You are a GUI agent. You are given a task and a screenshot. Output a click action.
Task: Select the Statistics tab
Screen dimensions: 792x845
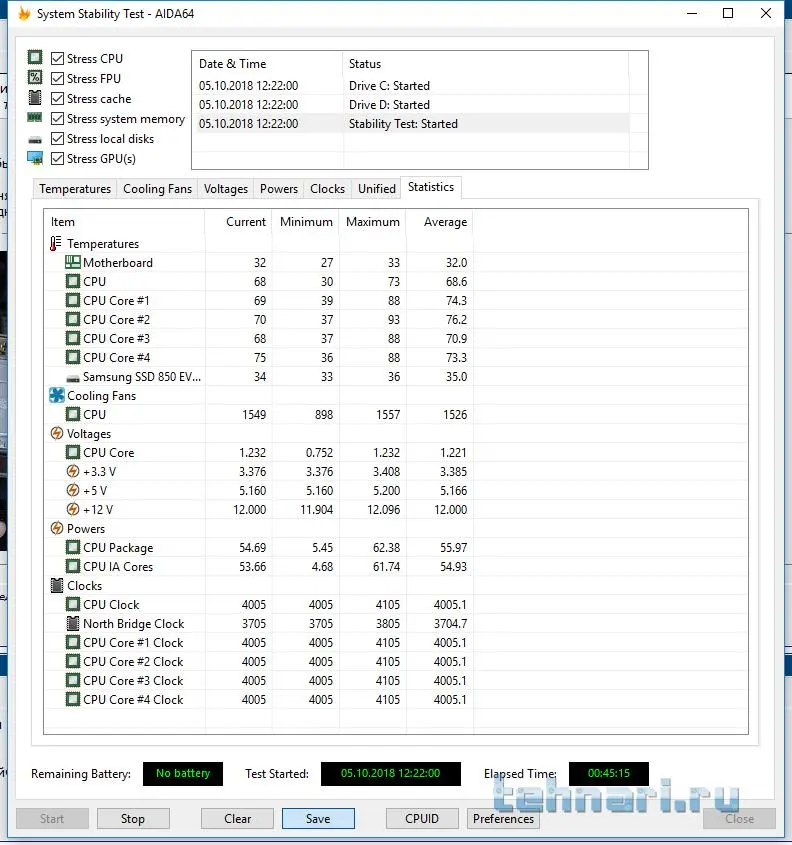431,187
